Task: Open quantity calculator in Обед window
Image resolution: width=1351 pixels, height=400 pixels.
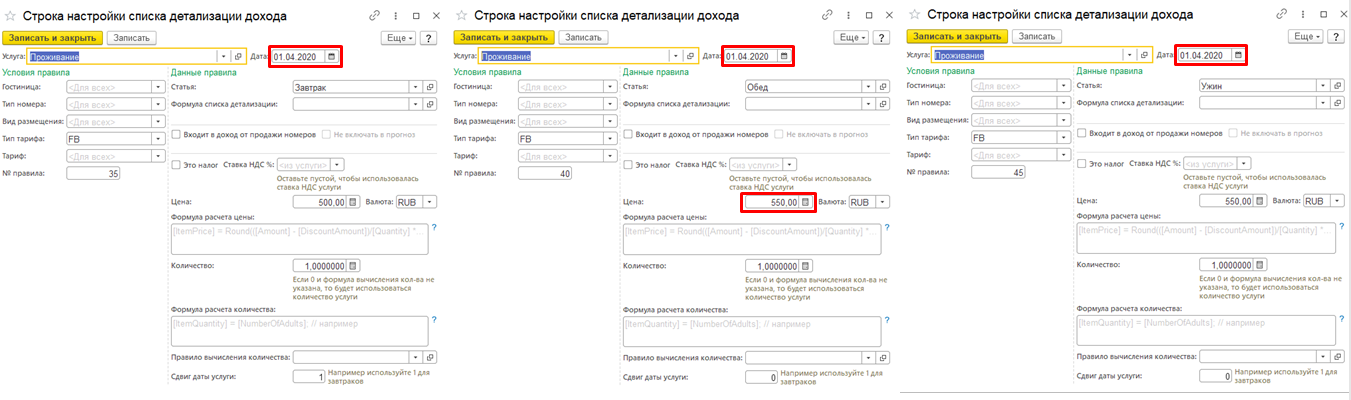Action: (x=803, y=265)
